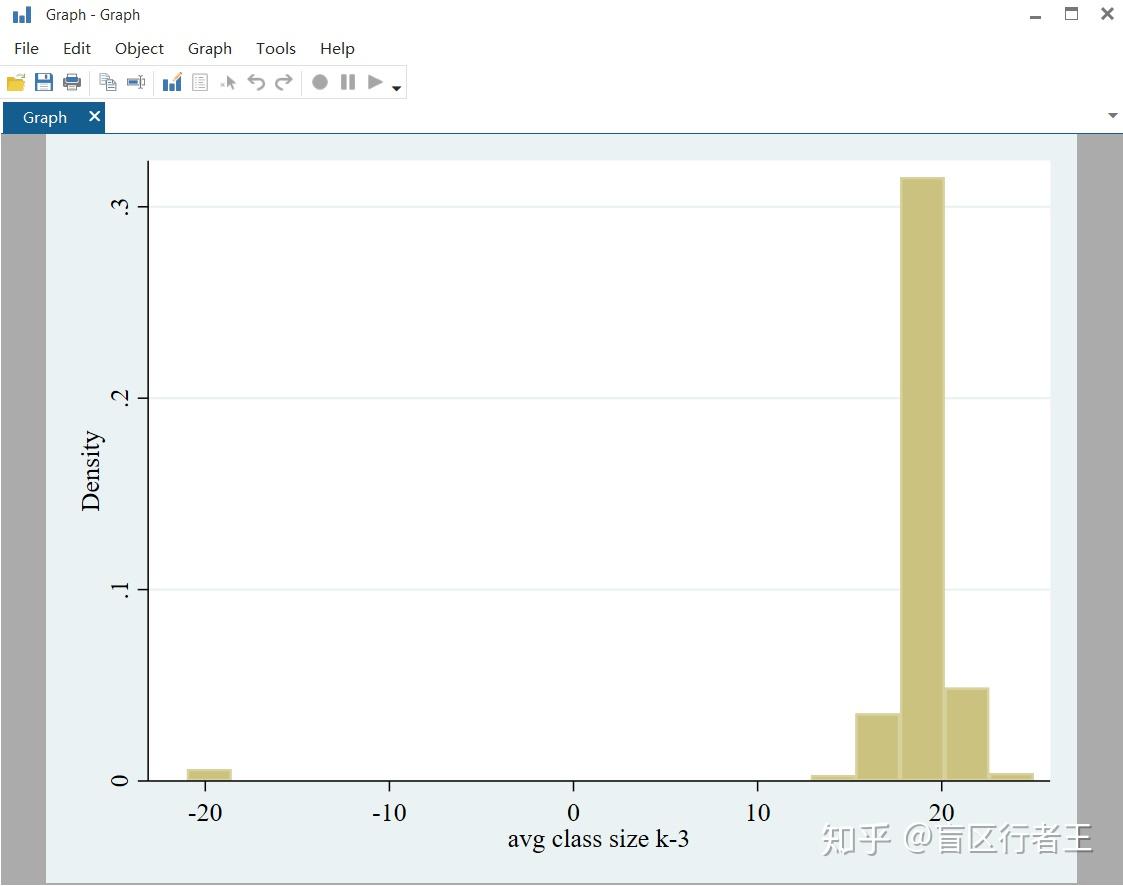The height and width of the screenshot is (886, 1123).
Task: Click the Open file toolbar icon
Action: coord(16,82)
